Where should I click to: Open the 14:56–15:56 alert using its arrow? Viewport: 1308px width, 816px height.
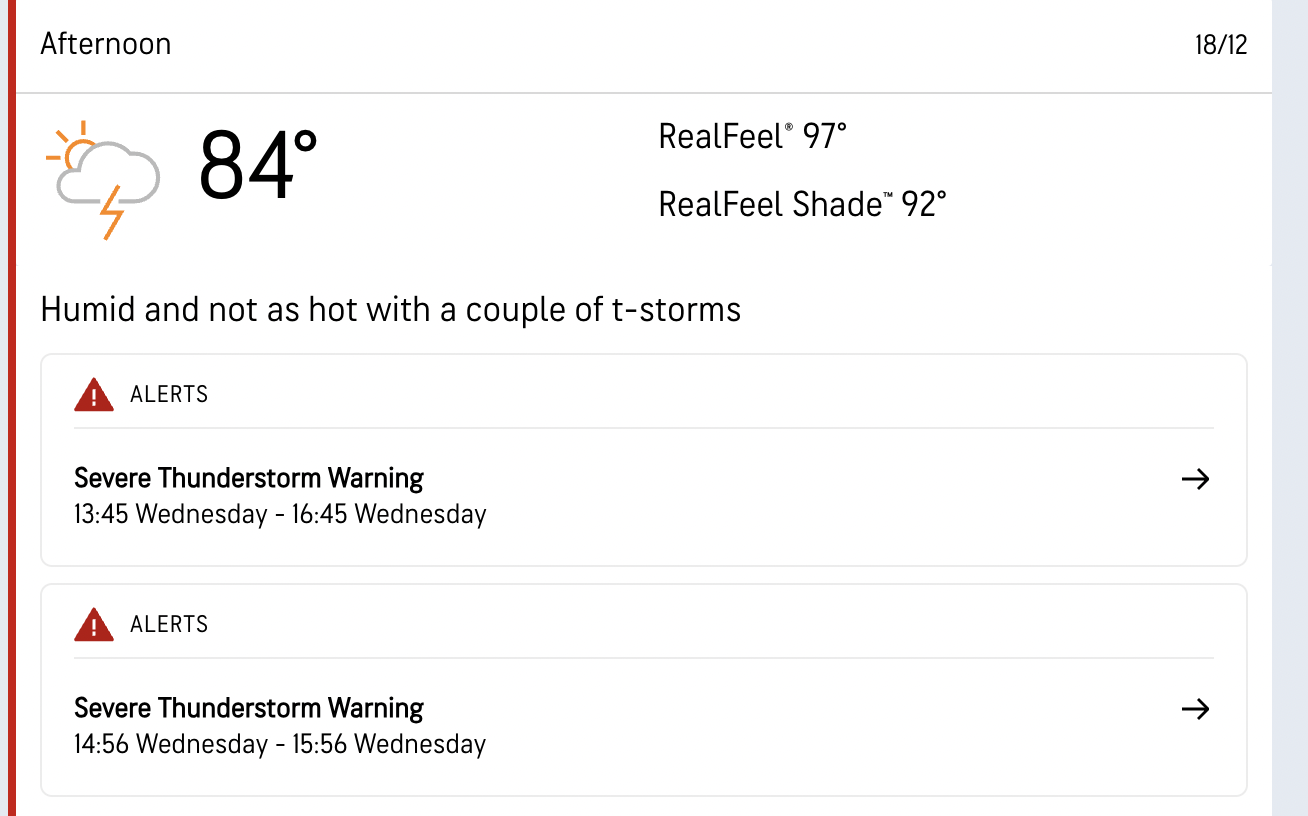(x=1195, y=709)
